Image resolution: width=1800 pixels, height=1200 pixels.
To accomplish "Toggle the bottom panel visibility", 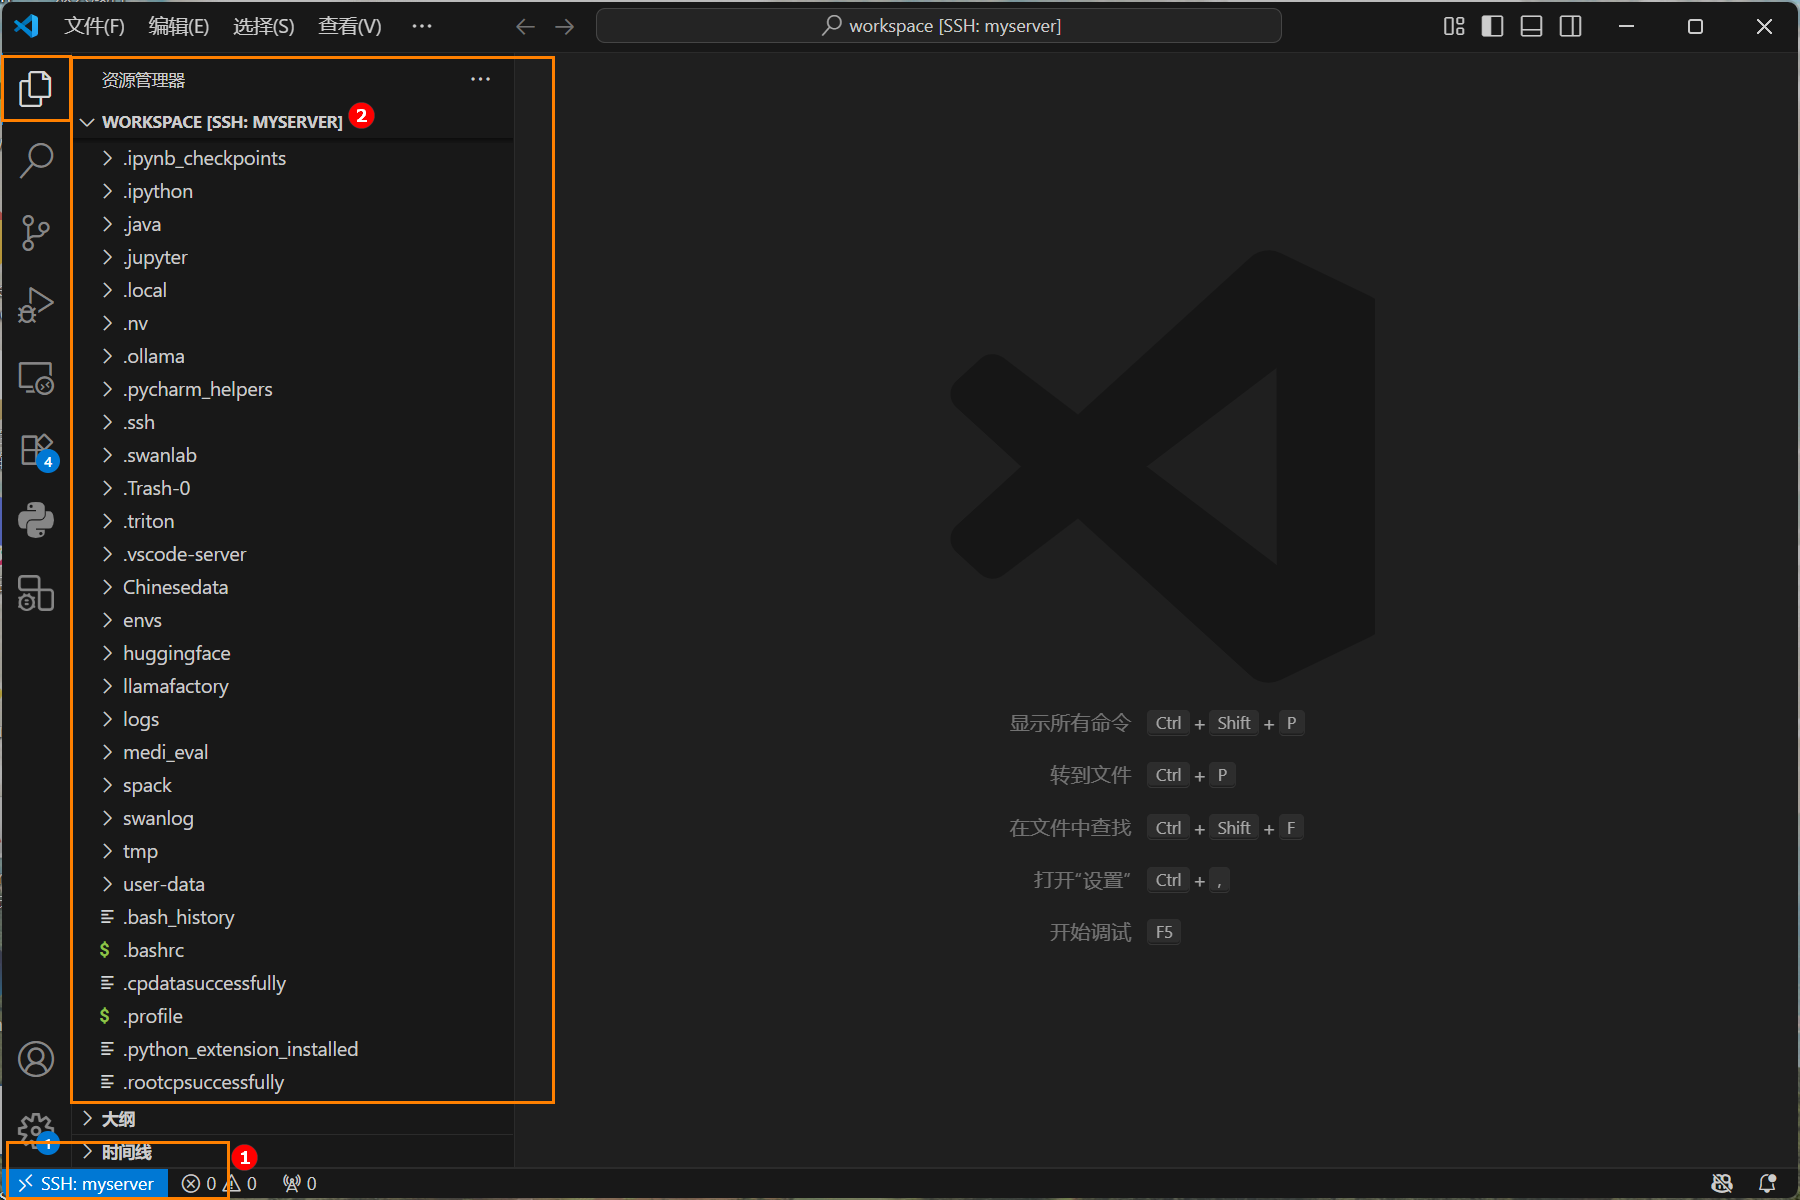I will point(1531,26).
